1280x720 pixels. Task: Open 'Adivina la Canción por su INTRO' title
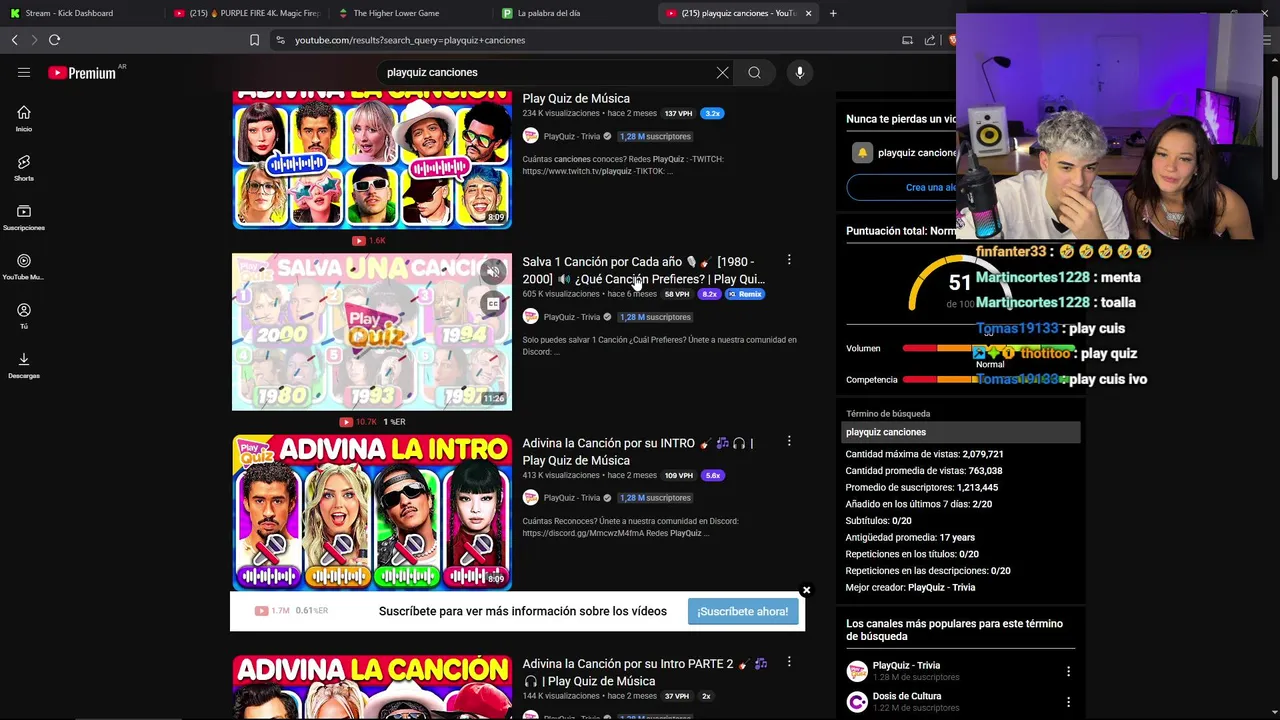[638, 451]
